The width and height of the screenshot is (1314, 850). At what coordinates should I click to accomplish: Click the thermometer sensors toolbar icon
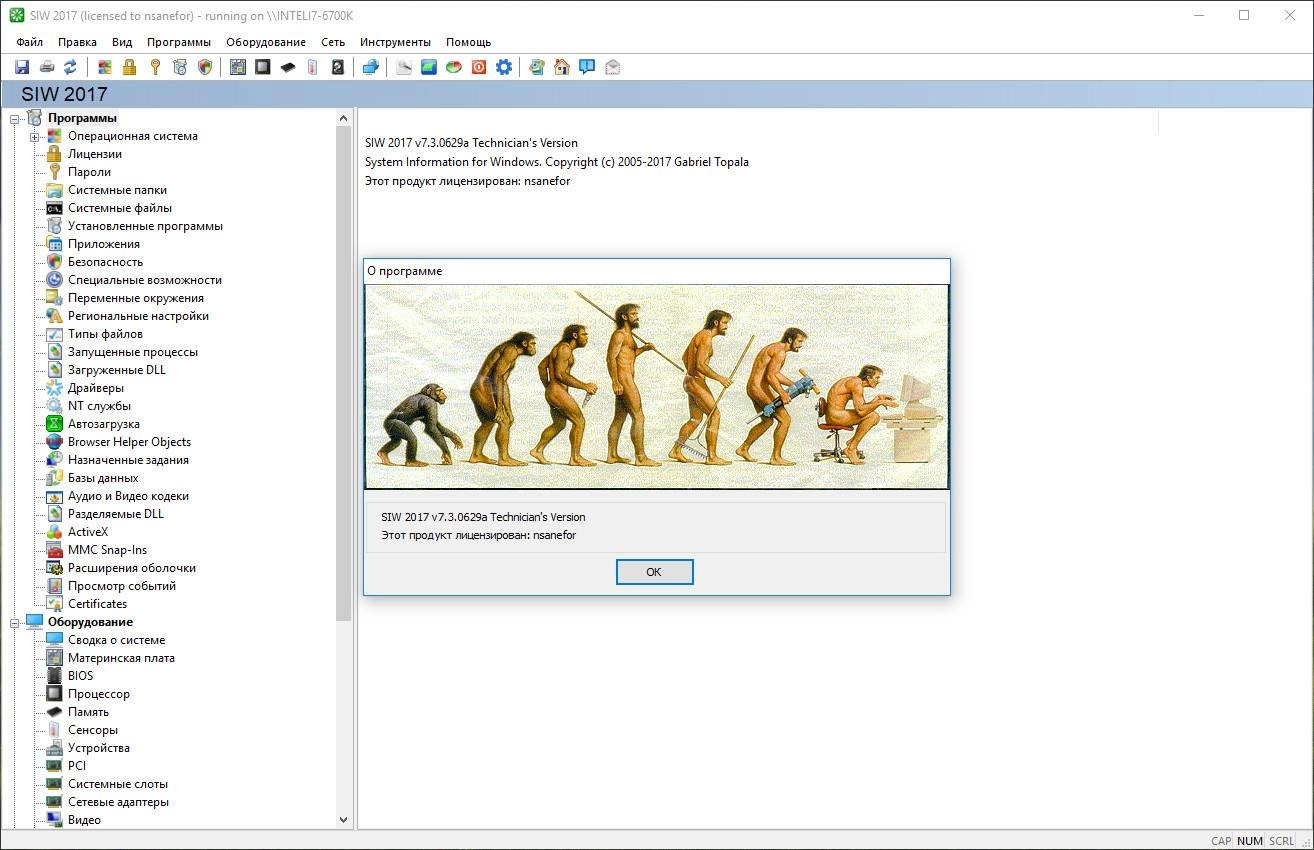pos(313,67)
